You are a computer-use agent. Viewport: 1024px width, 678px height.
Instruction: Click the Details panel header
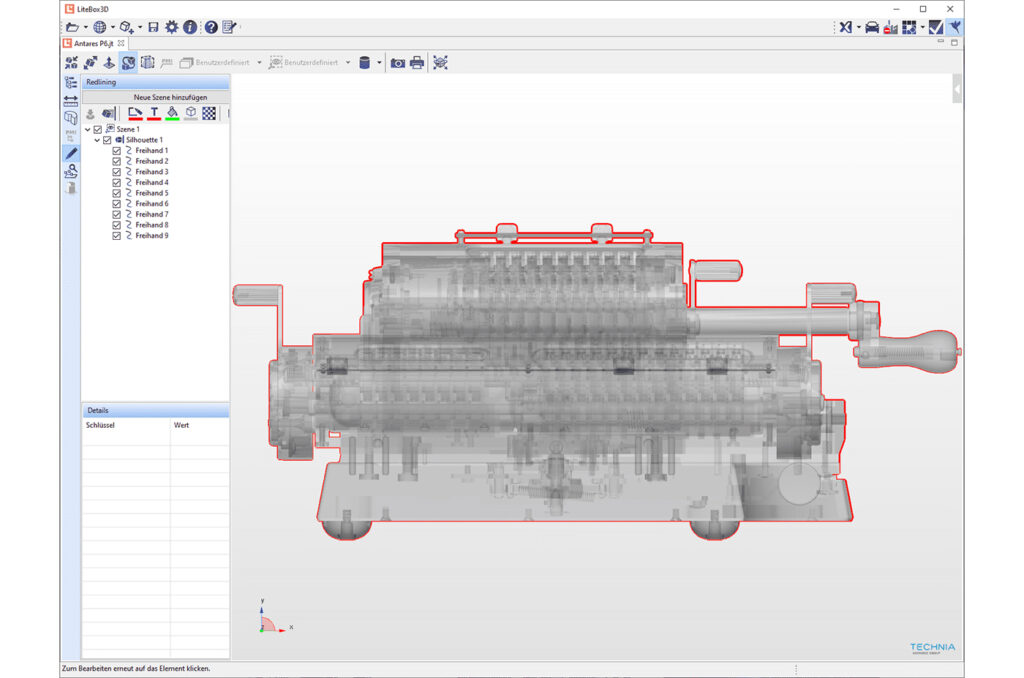pos(155,410)
